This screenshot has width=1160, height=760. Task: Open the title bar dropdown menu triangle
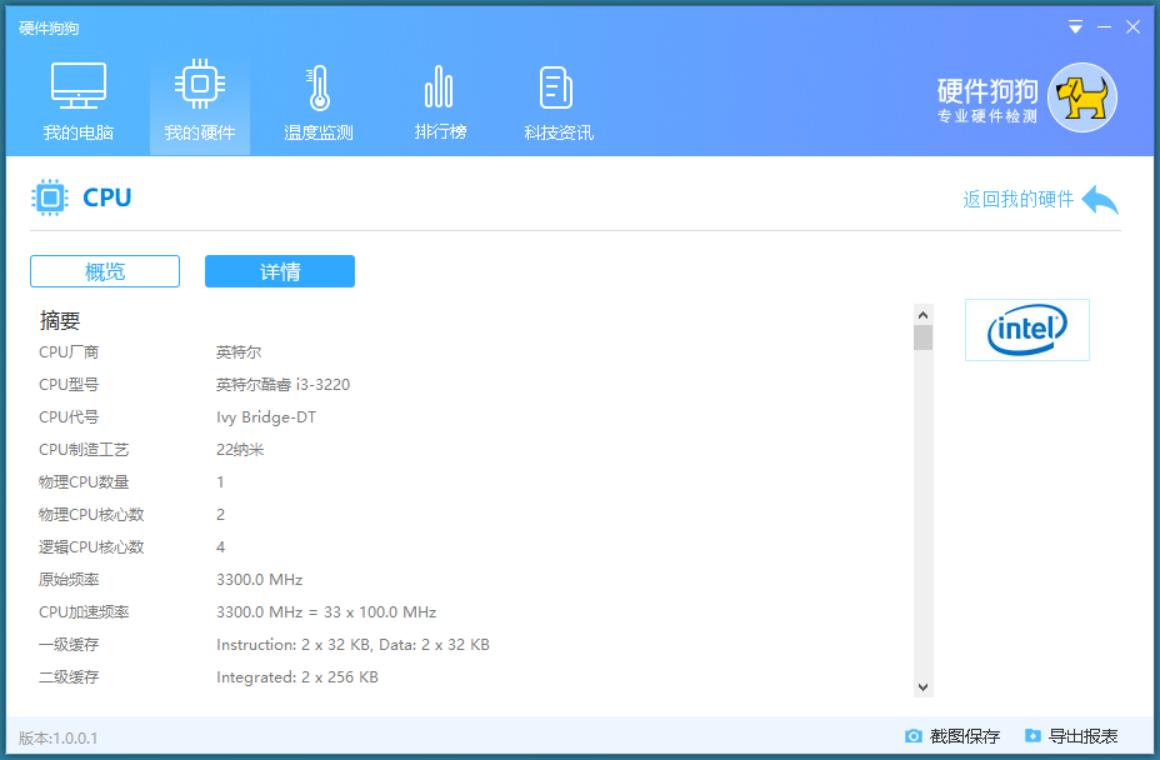1075,27
